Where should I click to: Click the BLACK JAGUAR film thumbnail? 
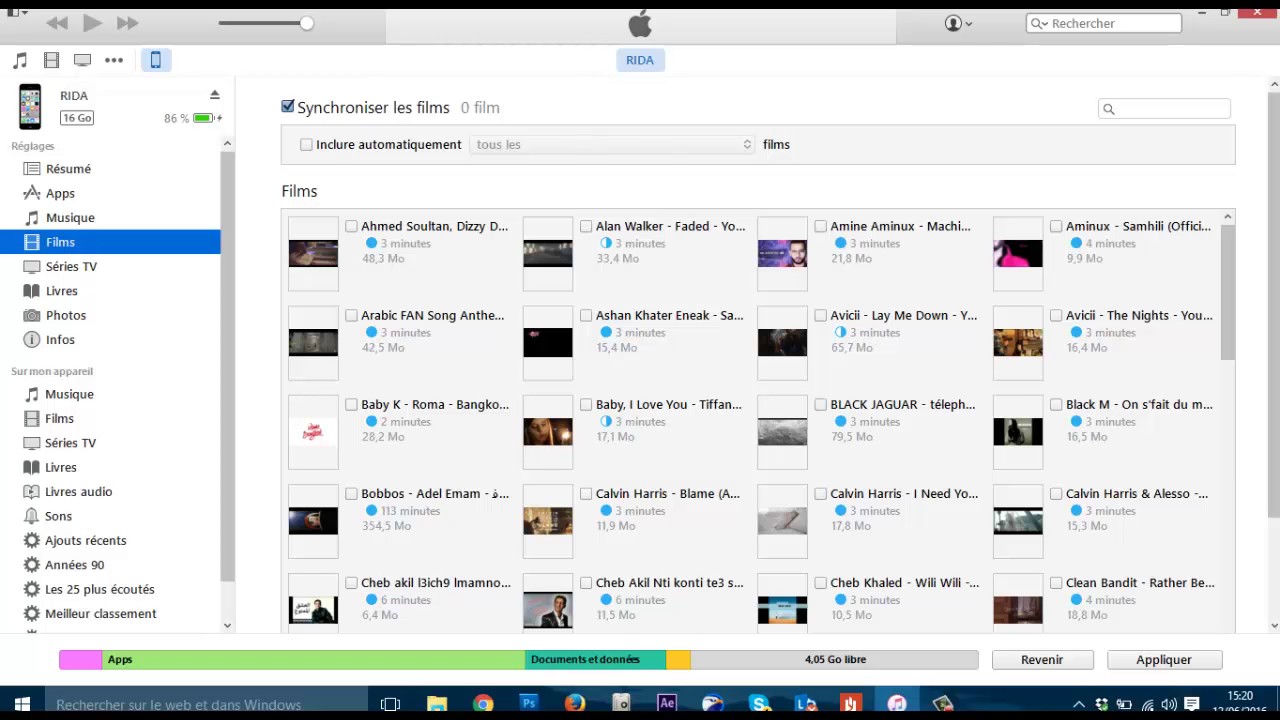coord(782,431)
